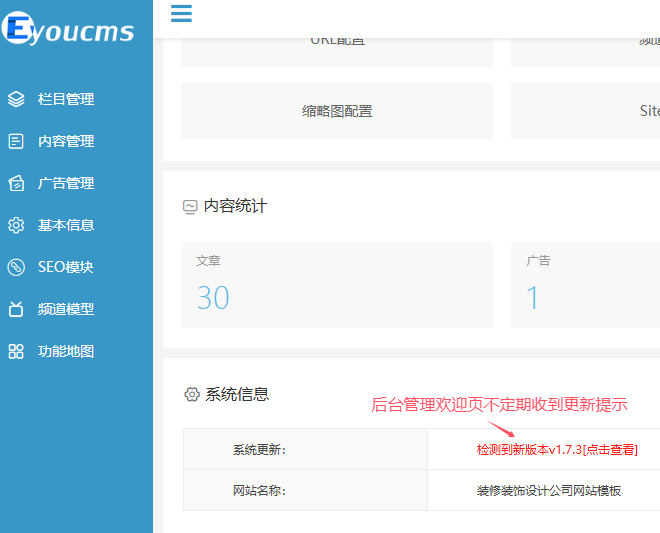Click the 文章 count card showing 30
Screen dimensions: 660x533
coord(337,285)
